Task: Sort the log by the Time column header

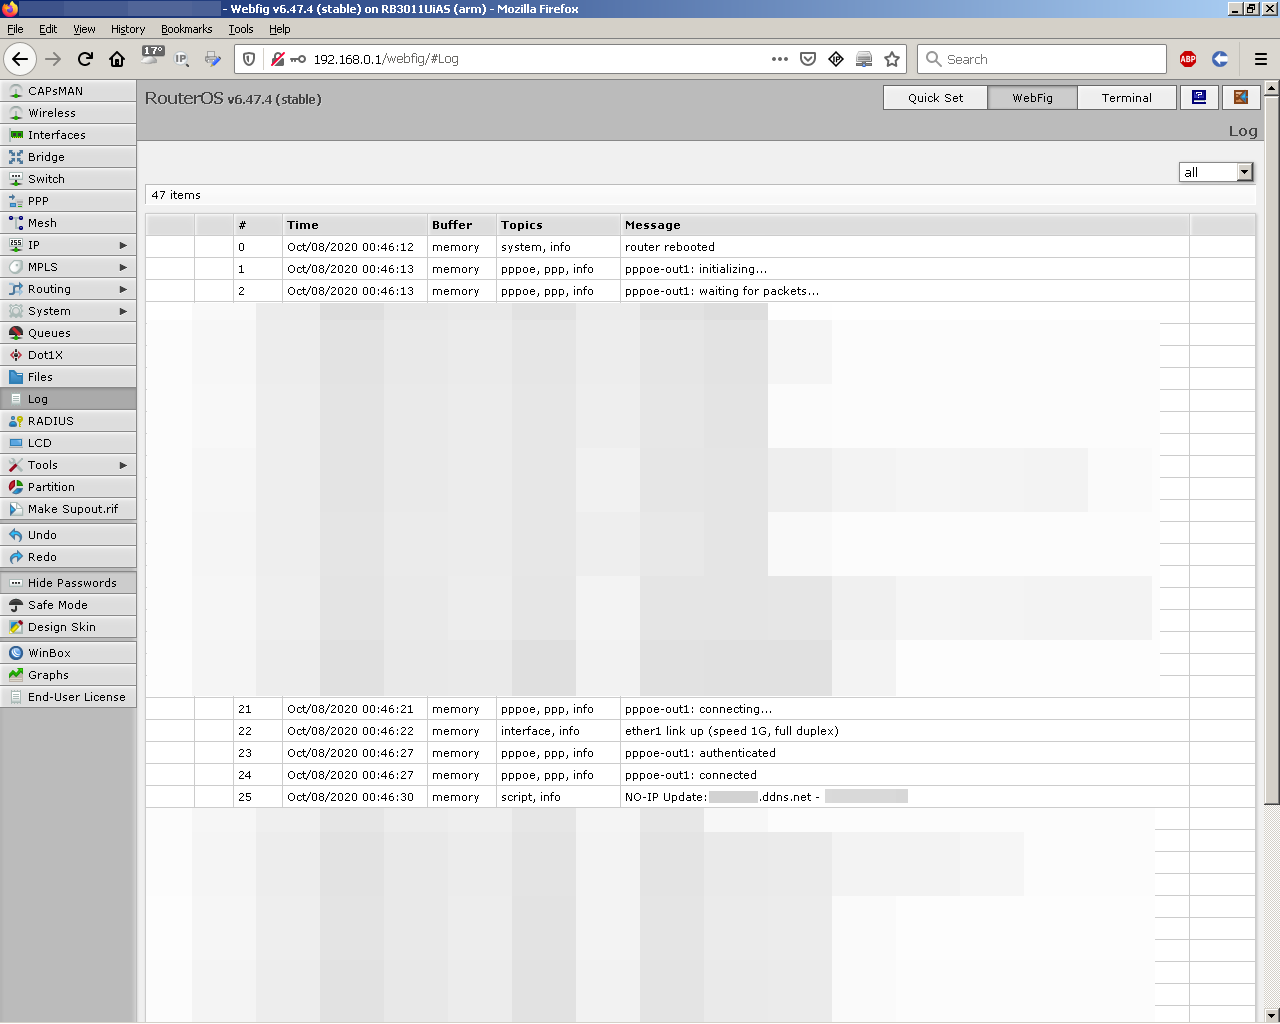Action: [355, 225]
